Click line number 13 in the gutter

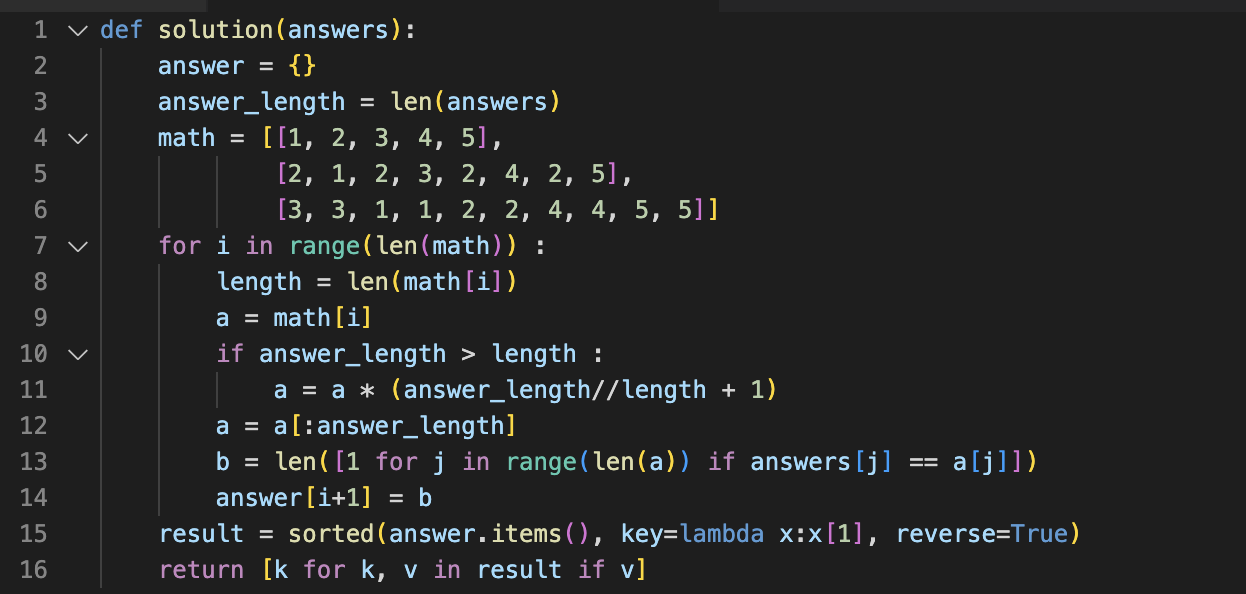[x=34, y=462]
